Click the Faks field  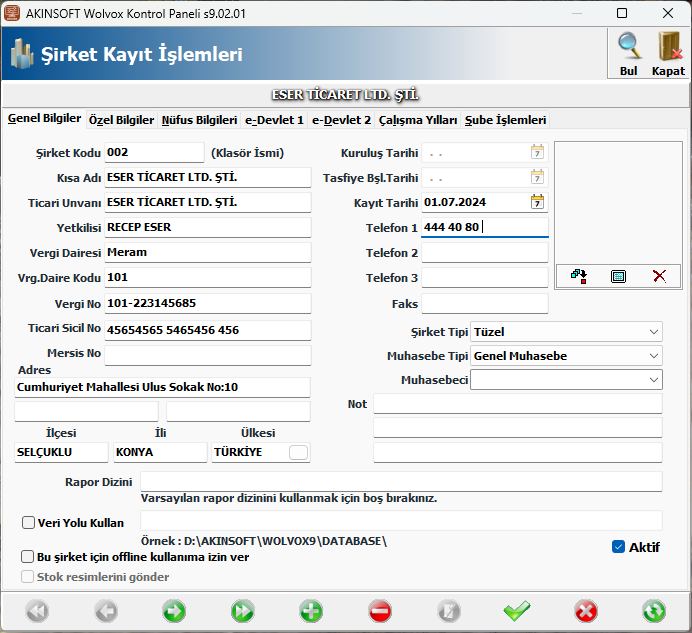click(485, 304)
